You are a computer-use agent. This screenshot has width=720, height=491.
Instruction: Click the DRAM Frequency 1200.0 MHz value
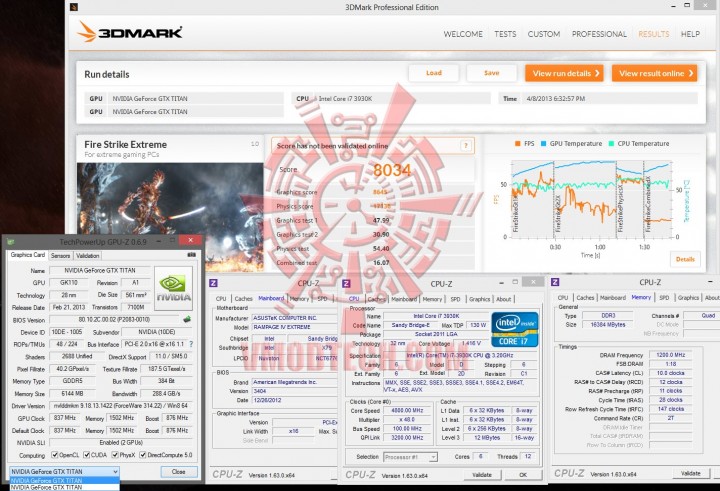pyautogui.click(x=670, y=355)
